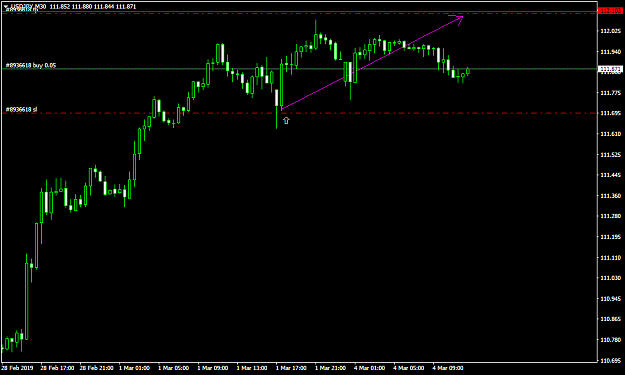Click the 111.445 price axis label
Image resolution: width=625 pixels, height=375 pixels.
[610, 175]
